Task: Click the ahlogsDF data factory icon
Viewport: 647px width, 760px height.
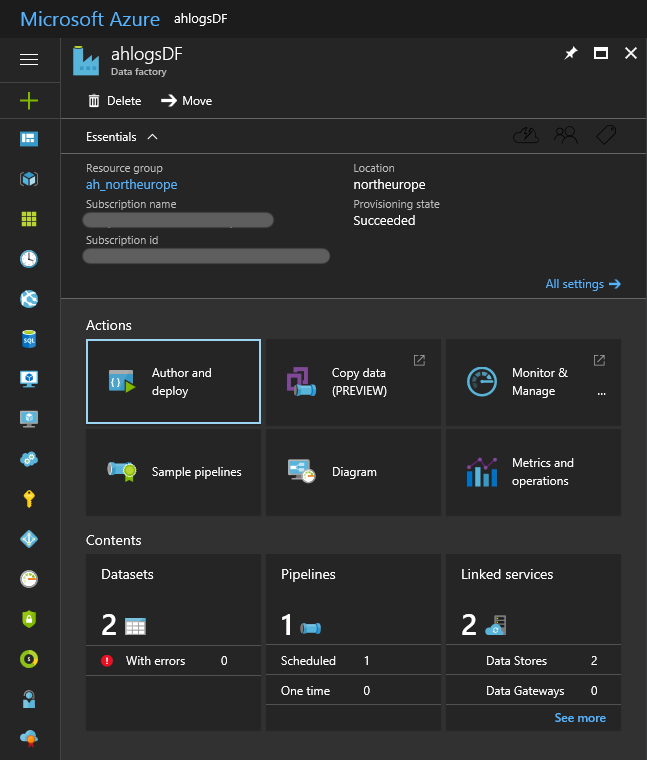Action: pos(86,61)
